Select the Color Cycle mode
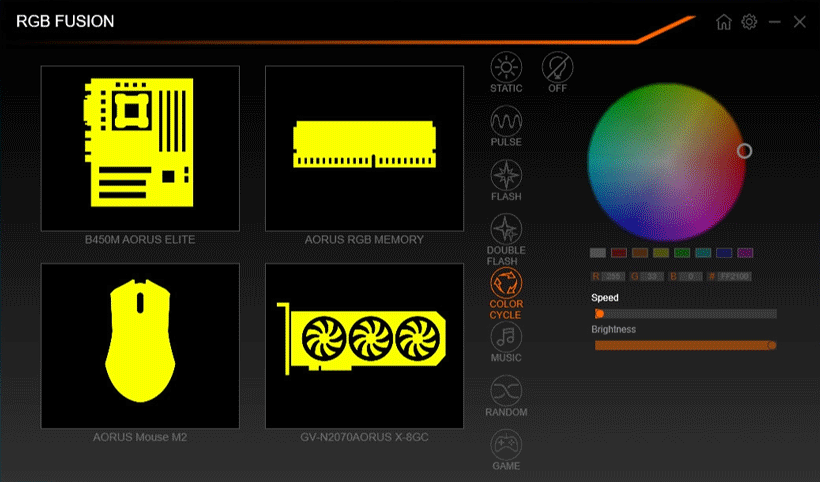Image resolution: width=820 pixels, height=482 pixels. [x=506, y=293]
